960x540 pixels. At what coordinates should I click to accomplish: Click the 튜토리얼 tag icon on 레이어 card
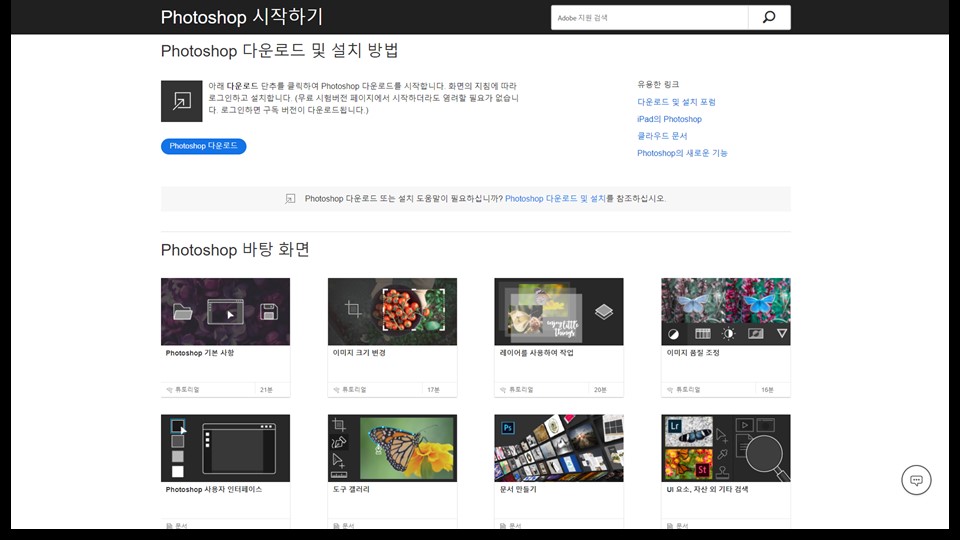click(x=503, y=390)
